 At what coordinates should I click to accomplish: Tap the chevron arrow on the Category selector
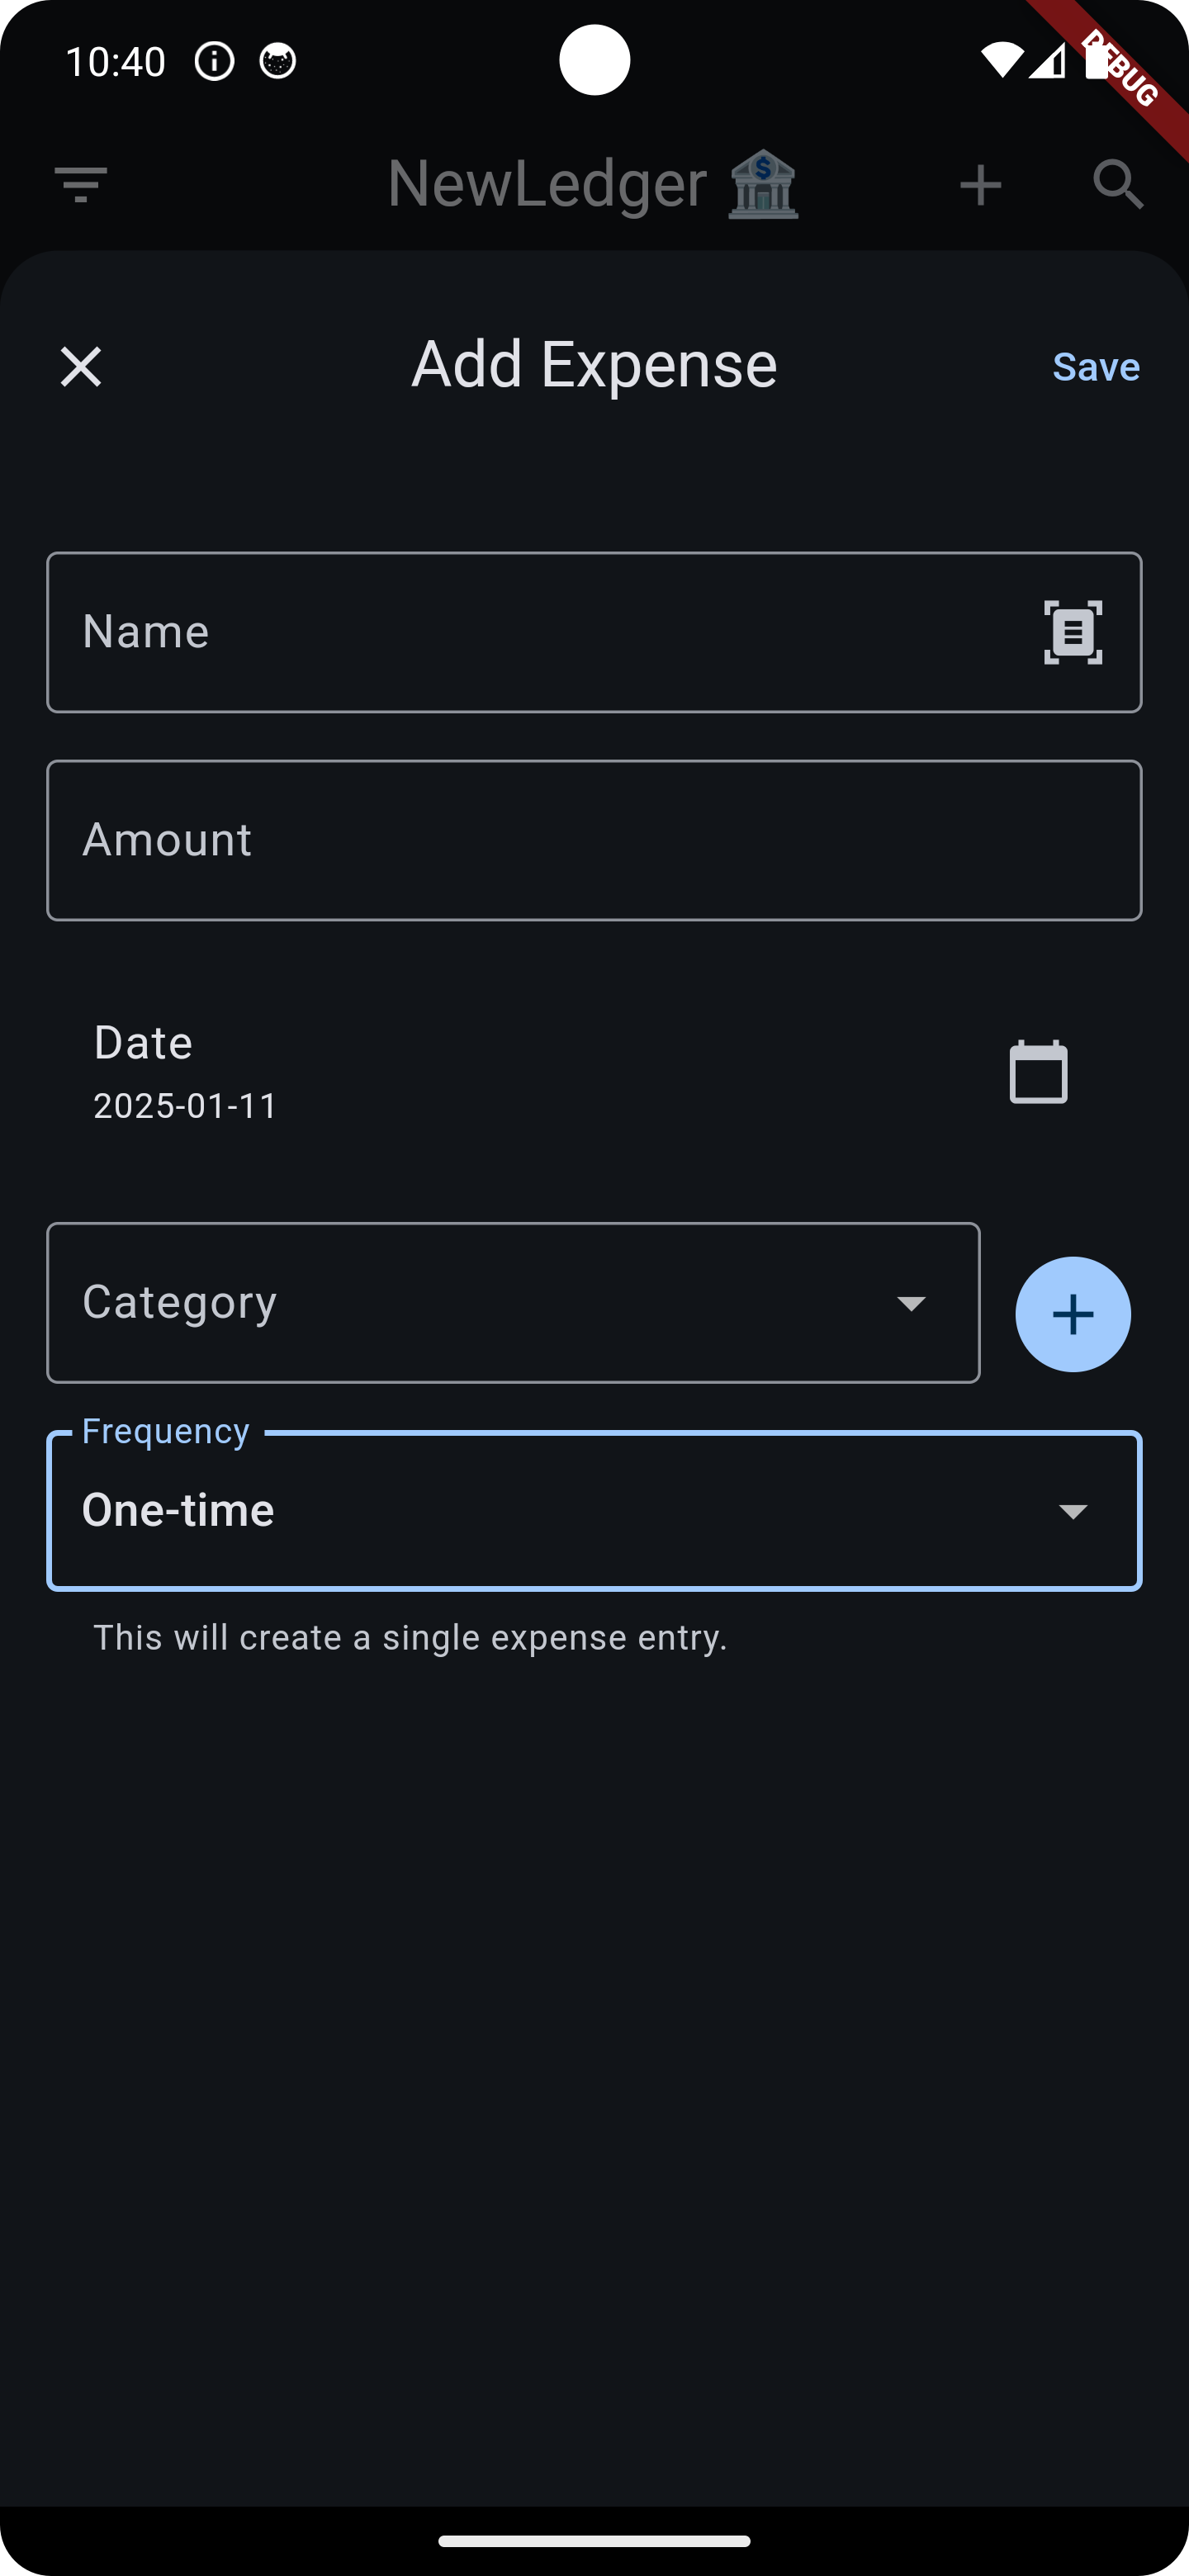pos(912,1302)
